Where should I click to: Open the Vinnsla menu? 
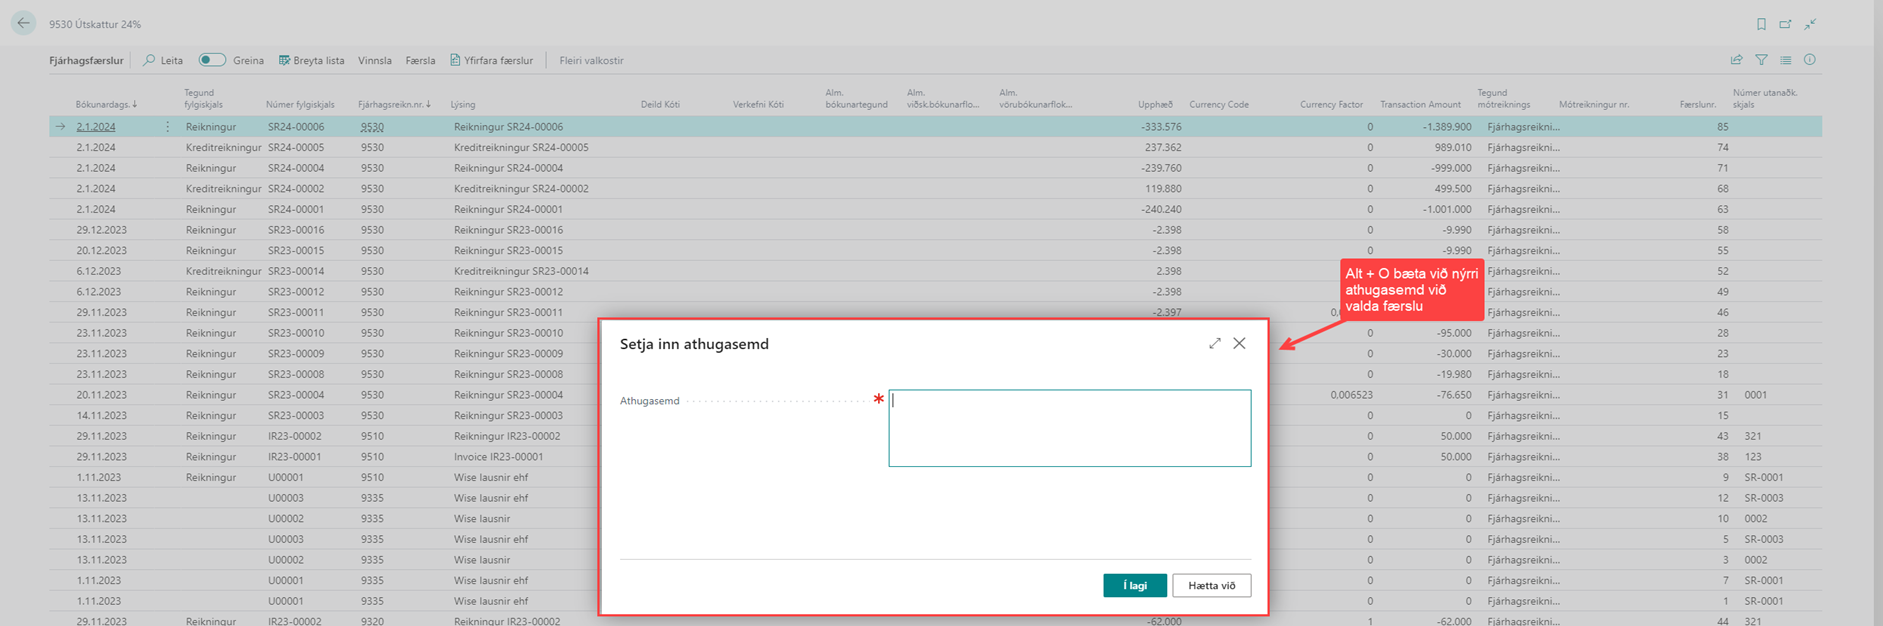pos(374,60)
